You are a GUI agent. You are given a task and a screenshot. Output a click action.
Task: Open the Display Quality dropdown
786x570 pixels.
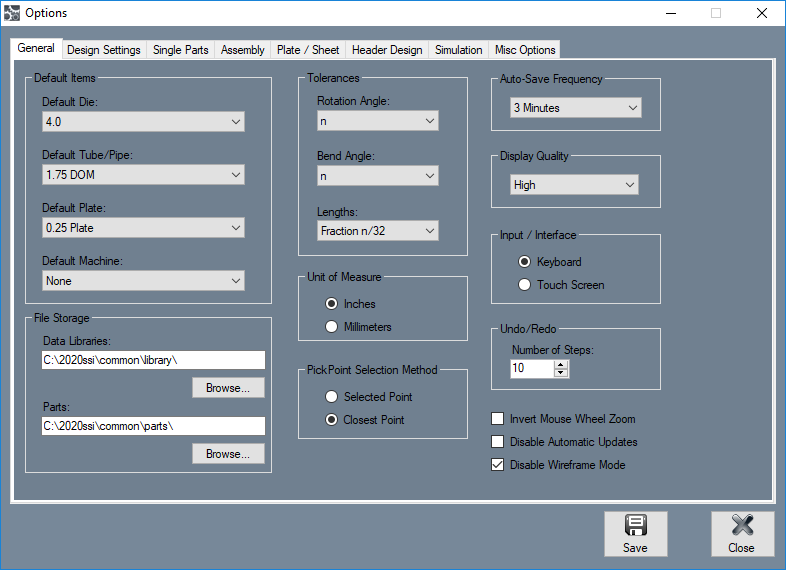[x=573, y=185]
